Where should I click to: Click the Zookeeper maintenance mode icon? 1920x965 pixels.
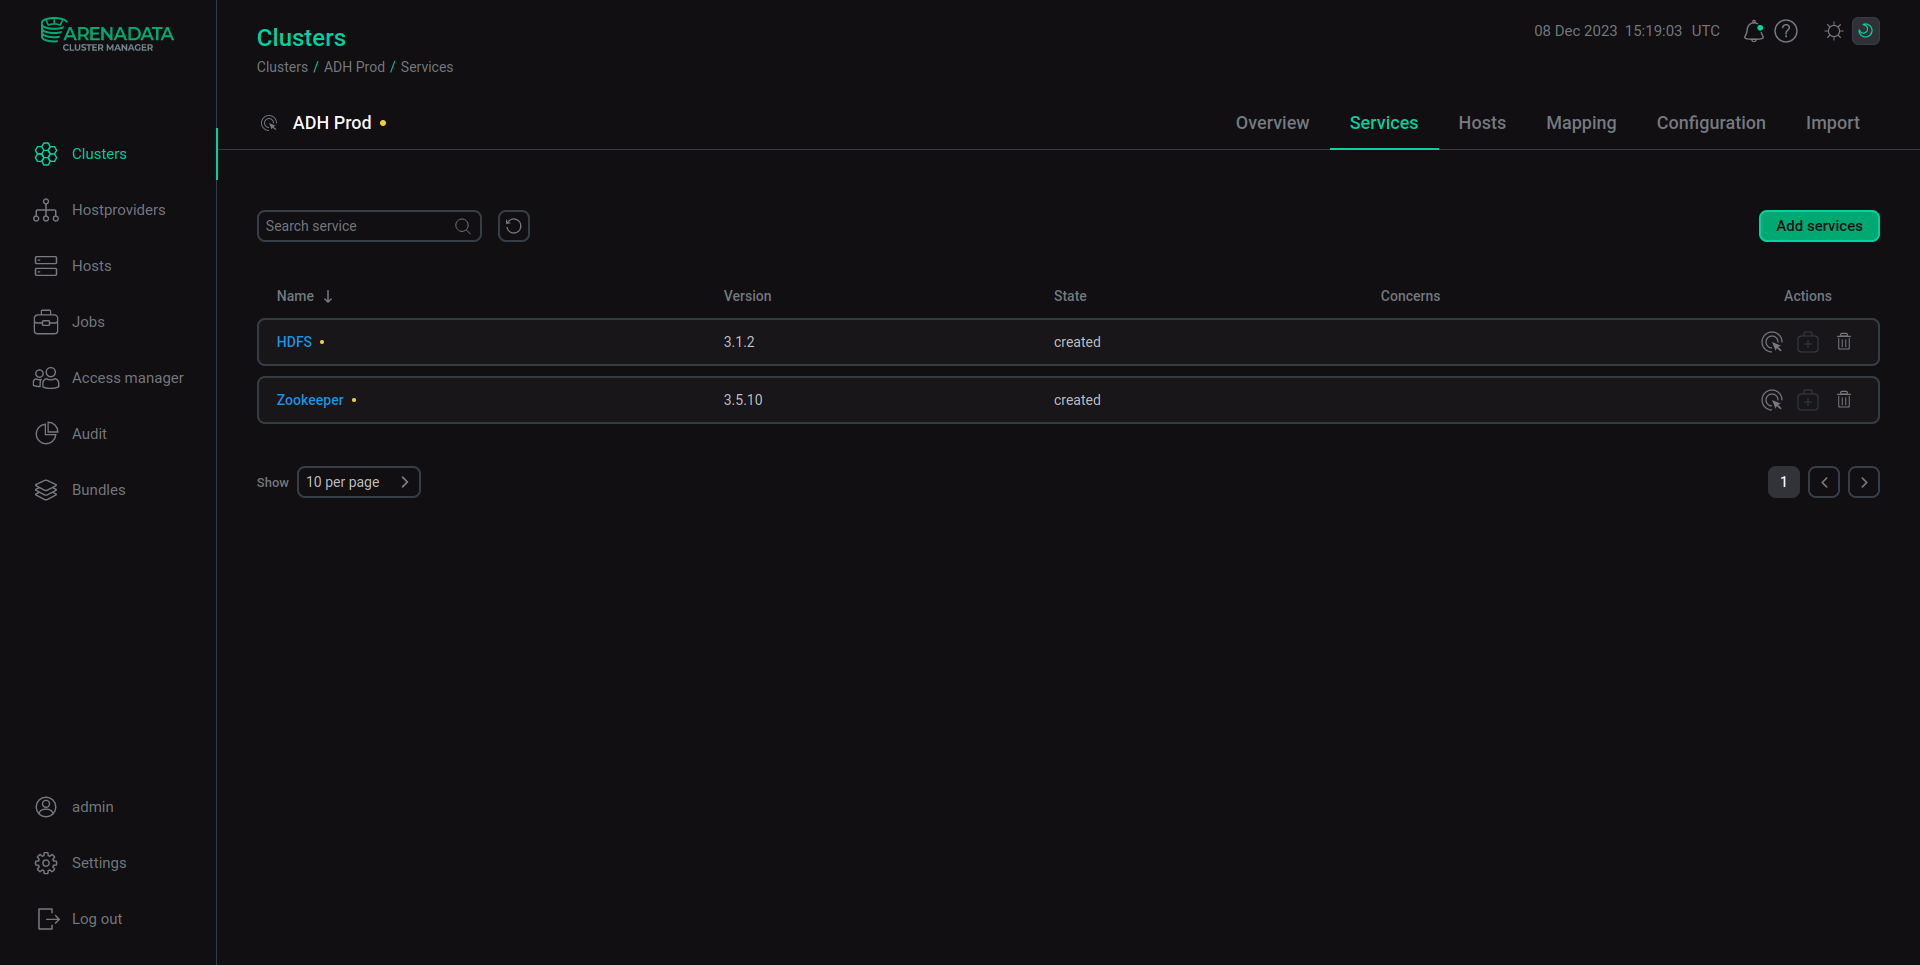(x=1808, y=400)
